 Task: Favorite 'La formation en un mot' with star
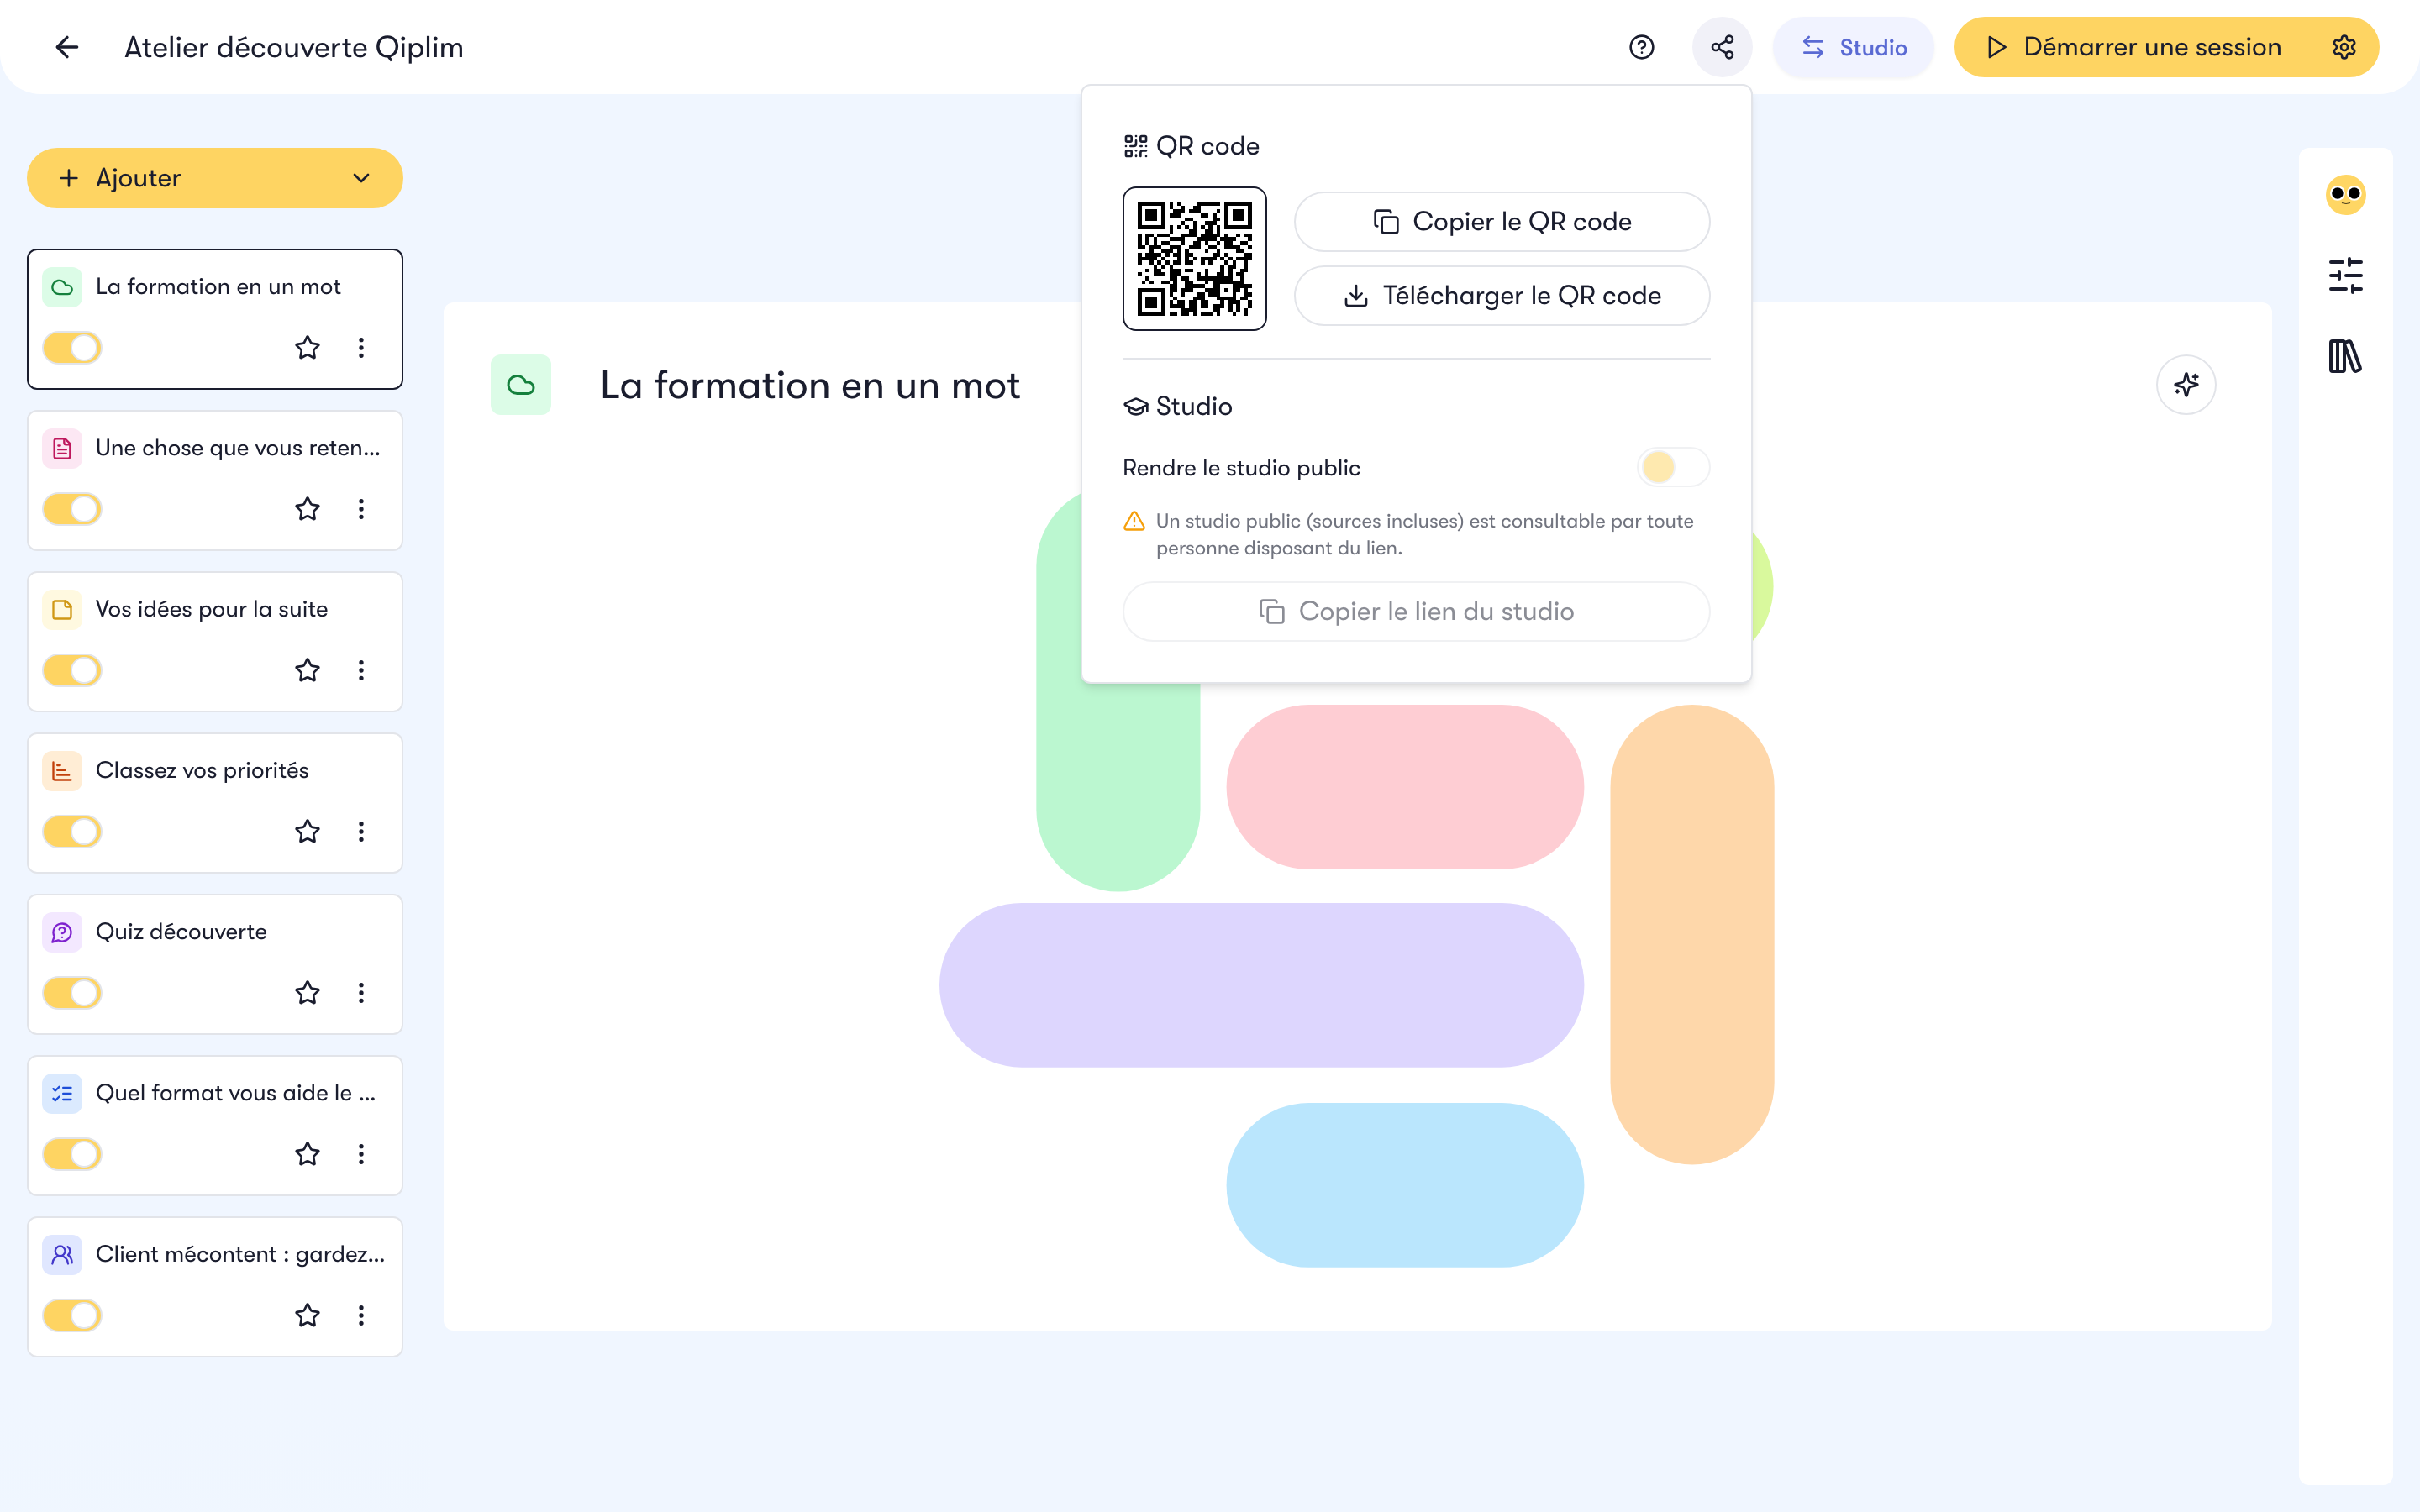point(307,348)
